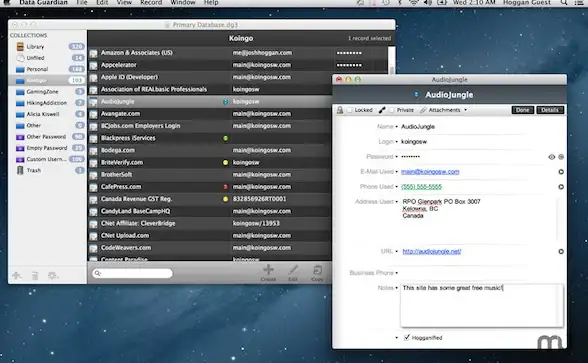Click the key icon beside Private
This screenshot has width=588, height=363.
pyautogui.click(x=382, y=110)
